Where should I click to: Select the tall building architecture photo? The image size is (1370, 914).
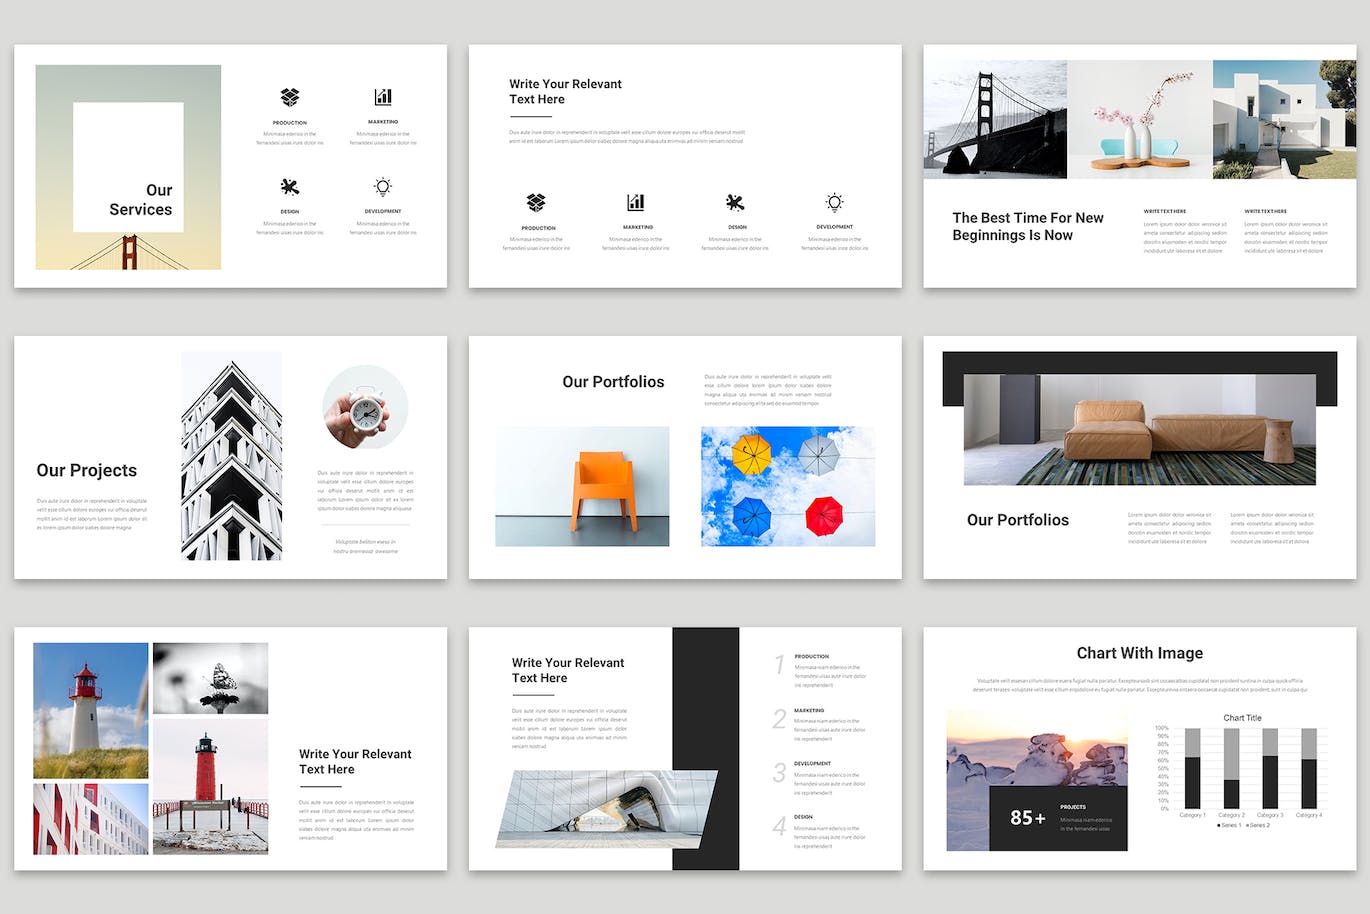(x=232, y=456)
